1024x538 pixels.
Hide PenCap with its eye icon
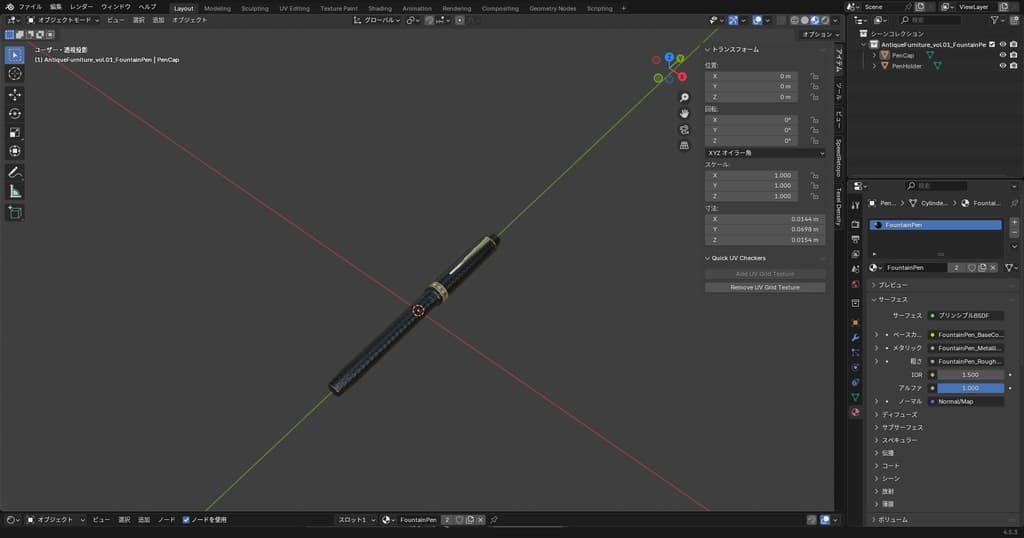[x=1002, y=55]
